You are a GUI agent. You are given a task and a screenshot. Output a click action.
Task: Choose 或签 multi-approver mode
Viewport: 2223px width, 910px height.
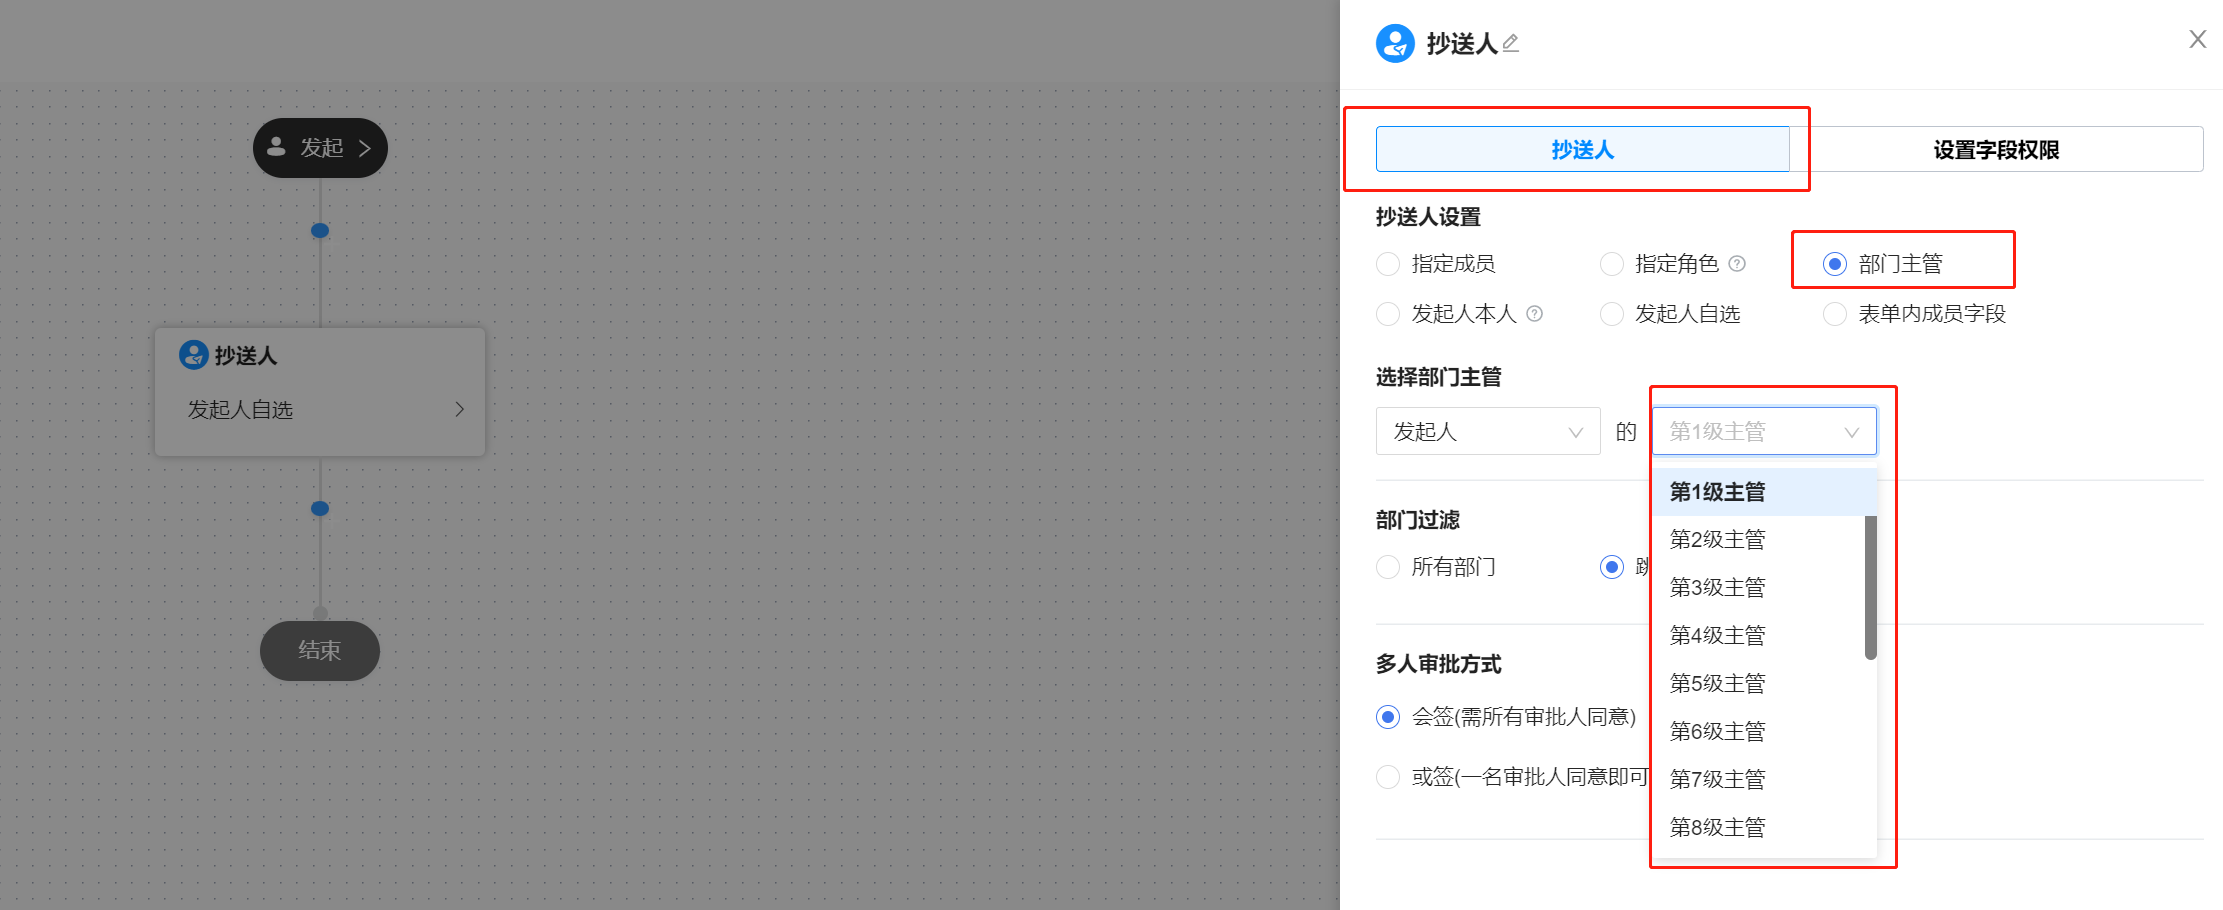click(x=1388, y=777)
